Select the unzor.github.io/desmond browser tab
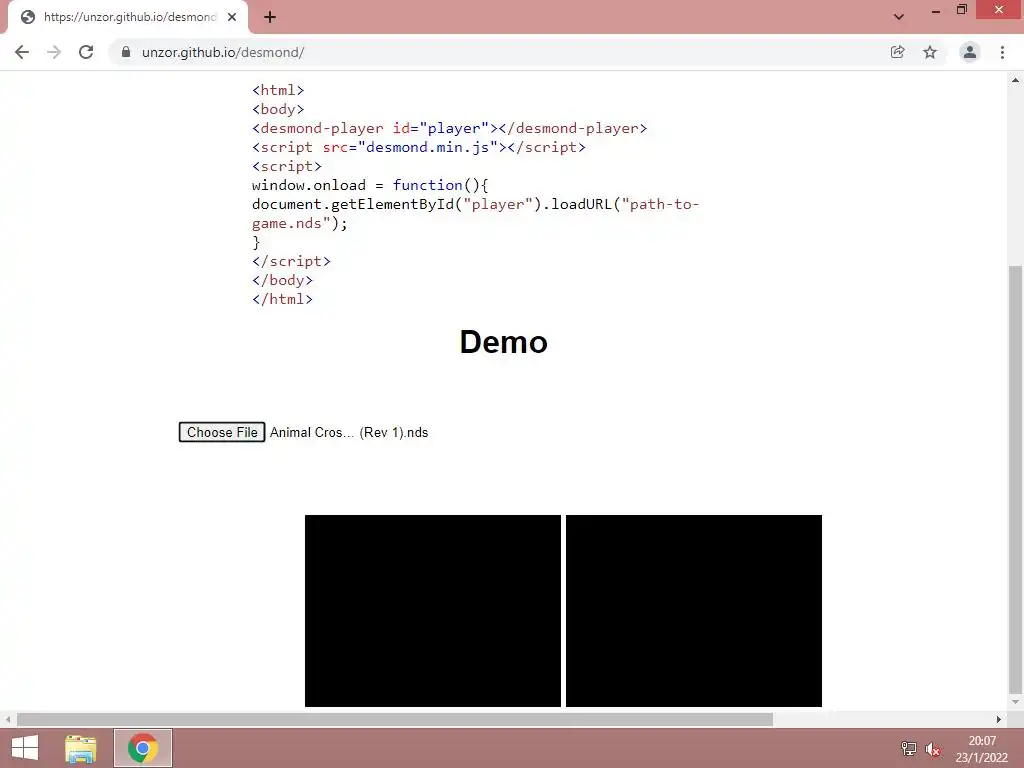 [127, 17]
